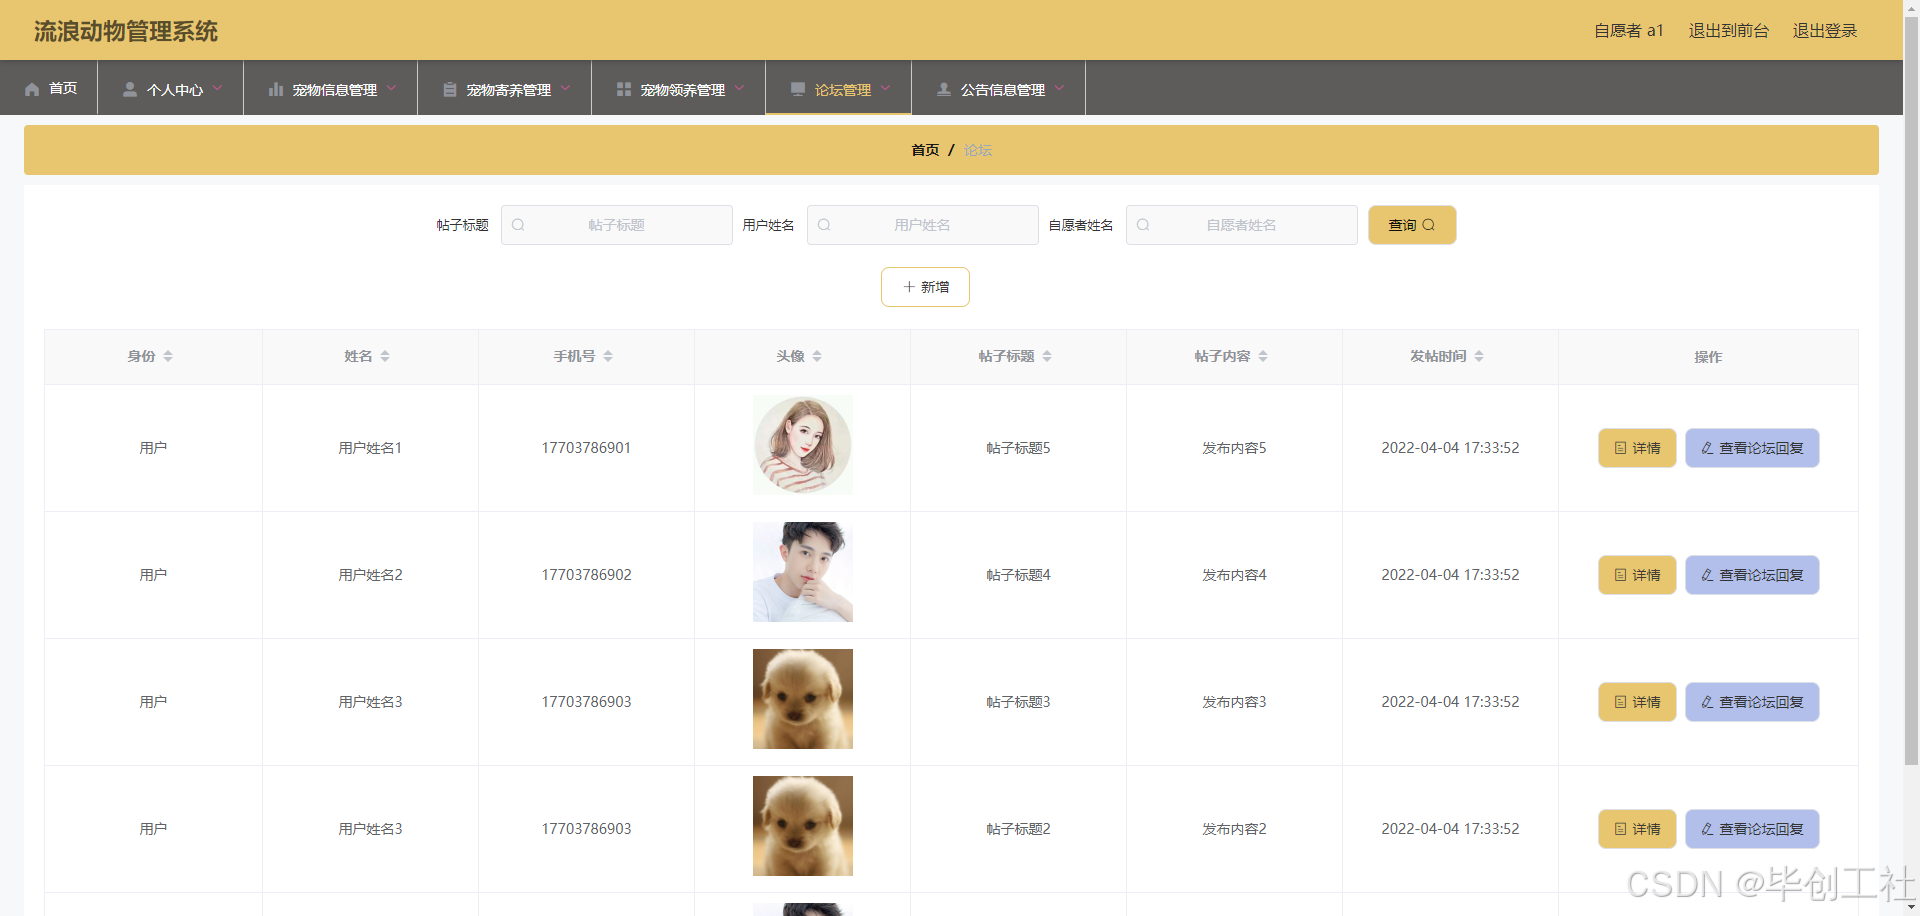This screenshot has height=916, width=1920.
Task: Expand the 论坛管理 menu chevron
Action: click(x=885, y=88)
